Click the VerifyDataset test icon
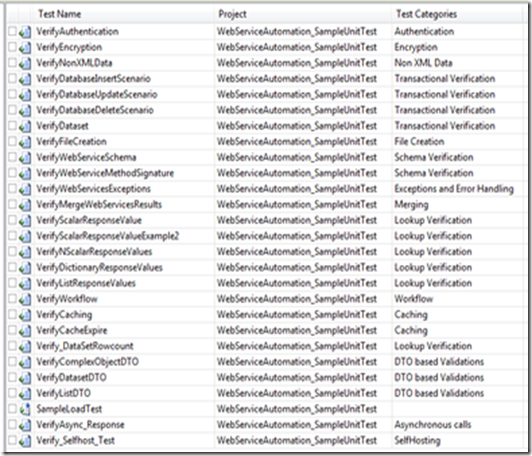The image size is (532, 456). [x=25, y=126]
